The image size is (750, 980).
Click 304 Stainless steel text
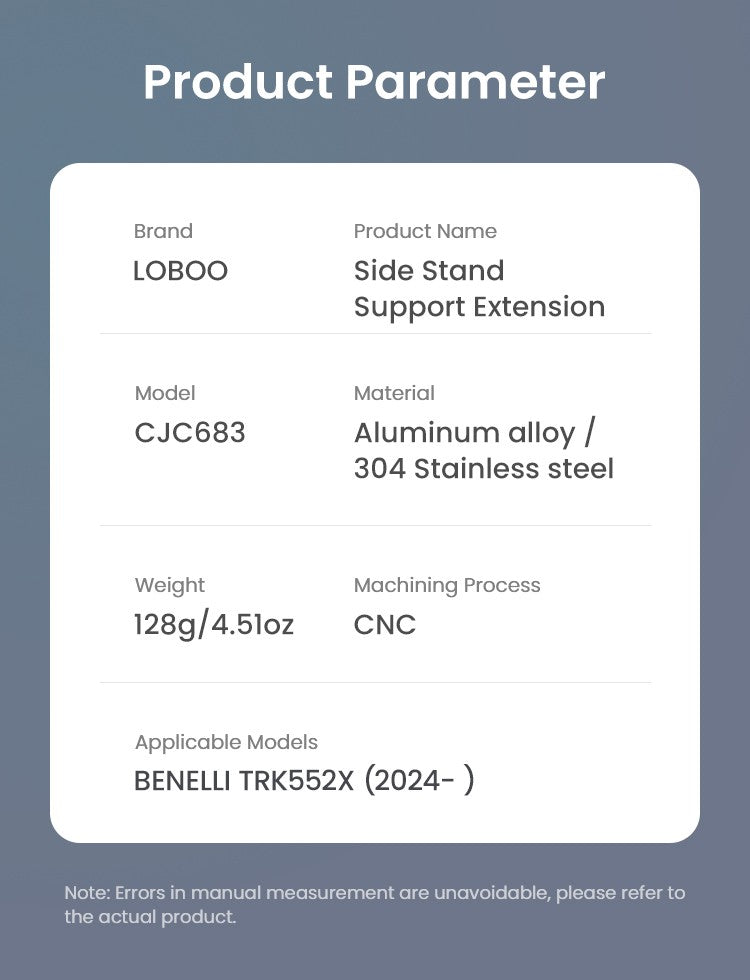coord(484,469)
